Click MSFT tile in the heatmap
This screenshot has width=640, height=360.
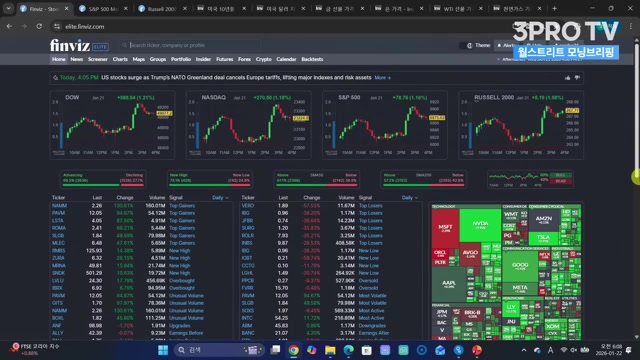click(445, 229)
